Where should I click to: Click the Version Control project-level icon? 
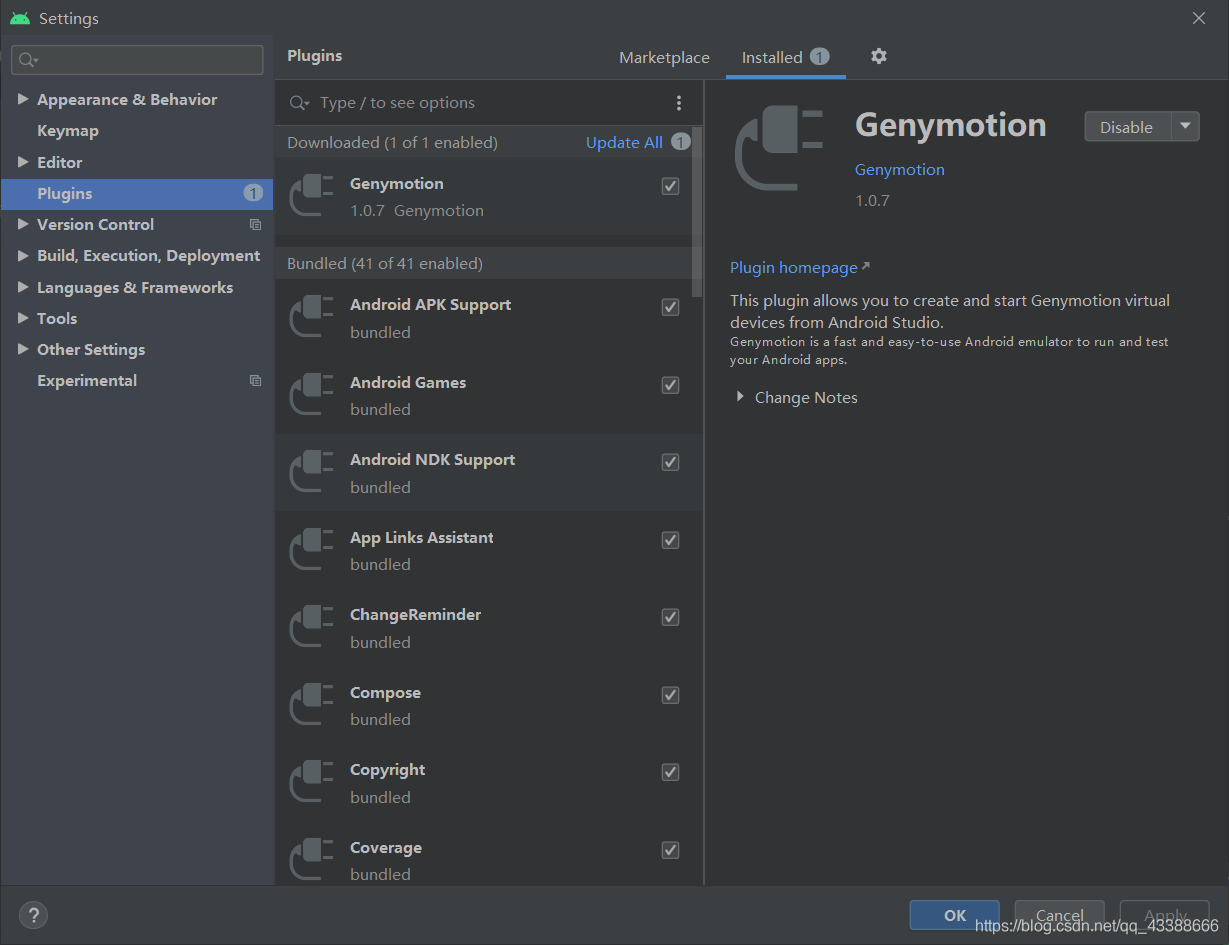(x=255, y=225)
